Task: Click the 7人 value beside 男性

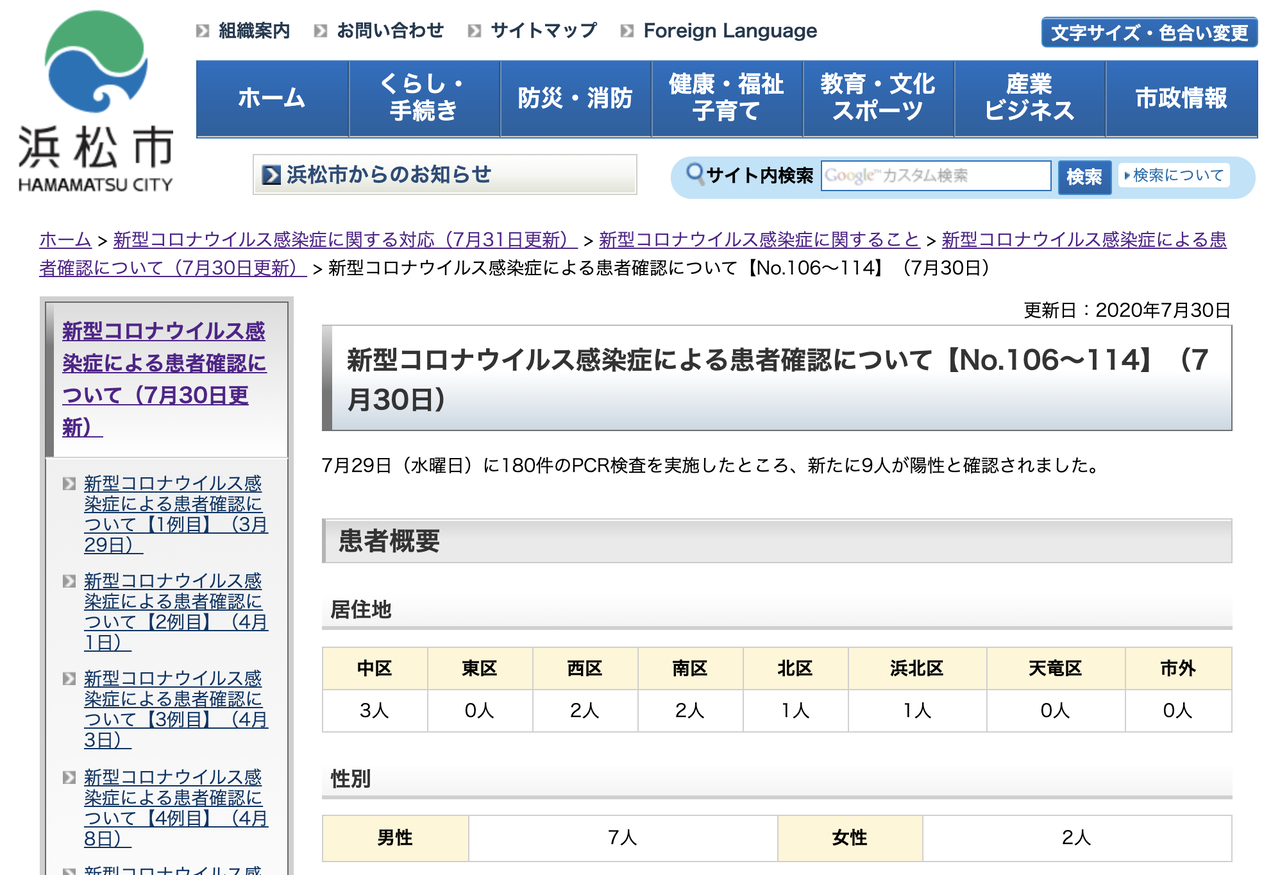Action: 623,838
